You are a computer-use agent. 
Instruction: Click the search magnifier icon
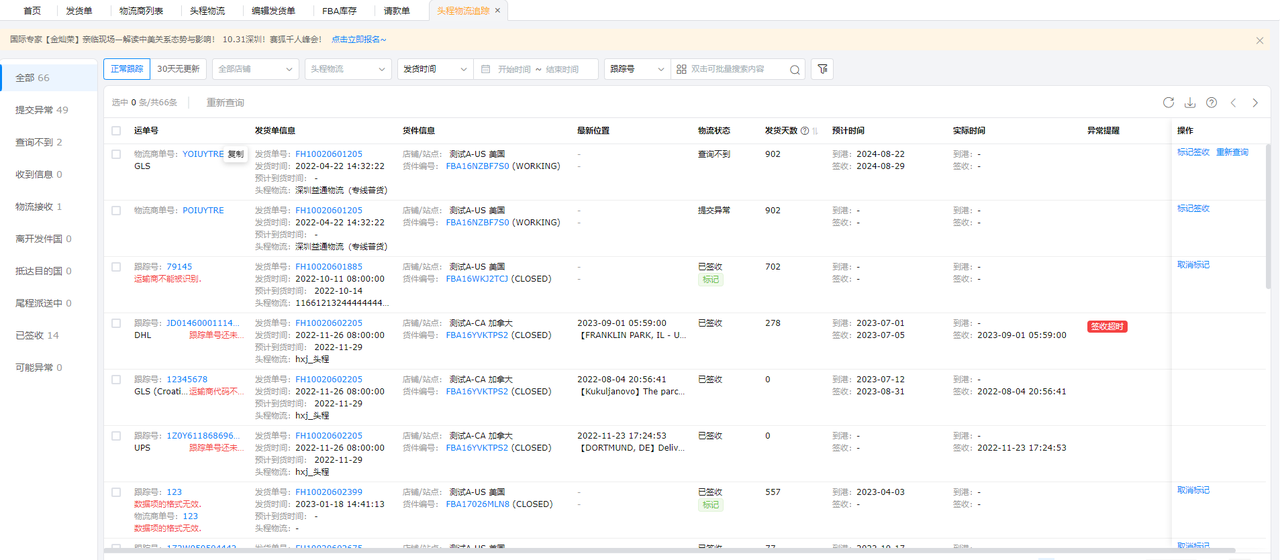[795, 70]
